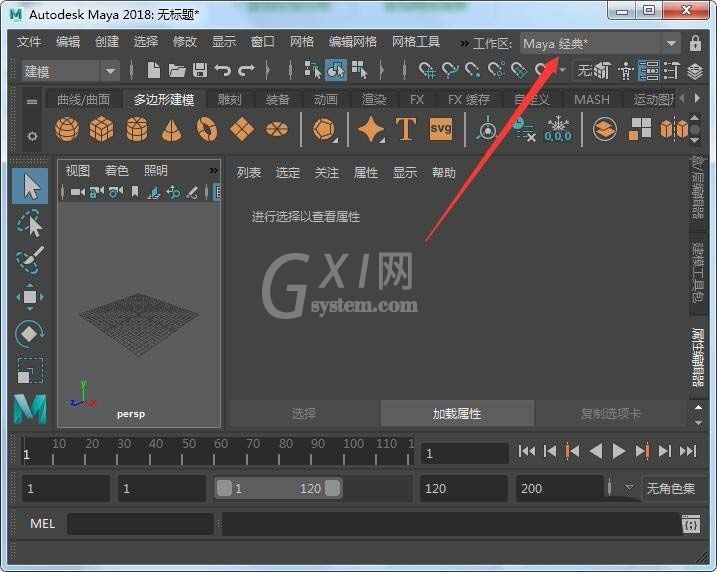Open the 编辑网格 menu
The image size is (717, 572).
pyautogui.click(x=353, y=42)
